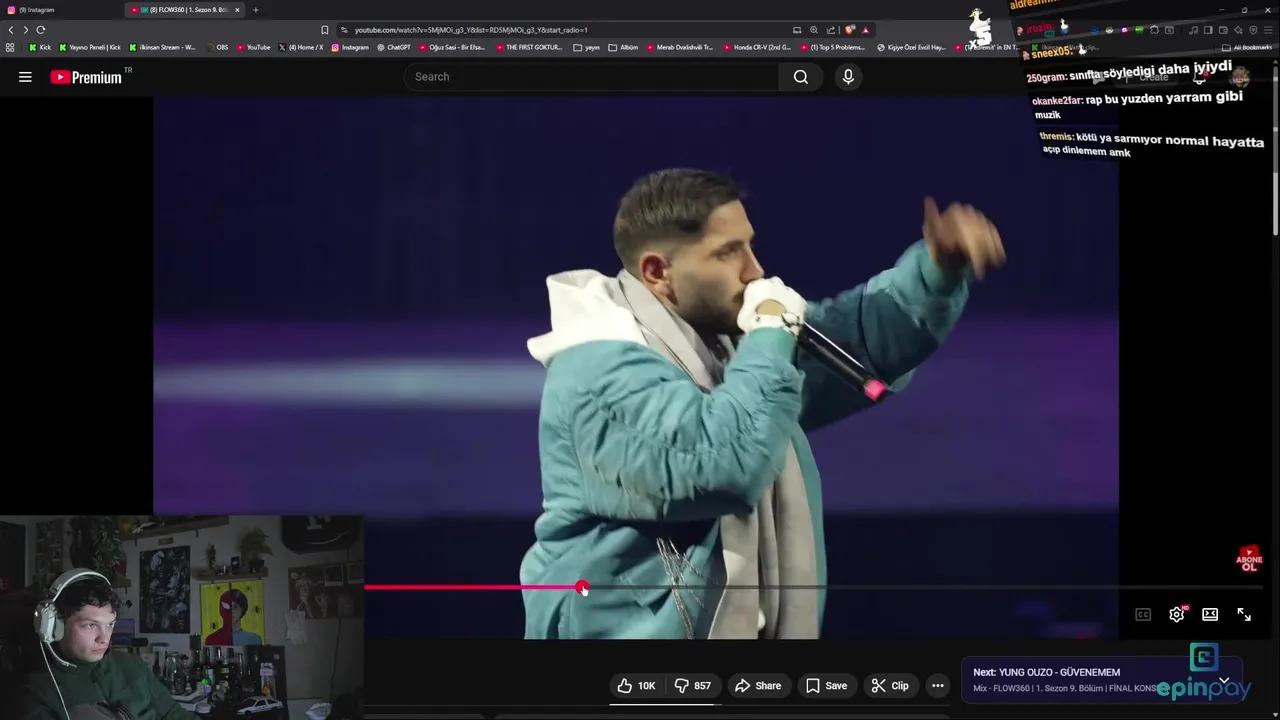Click the red ABONE OL subscribe badge
This screenshot has height=720, width=1280.
(1249, 559)
